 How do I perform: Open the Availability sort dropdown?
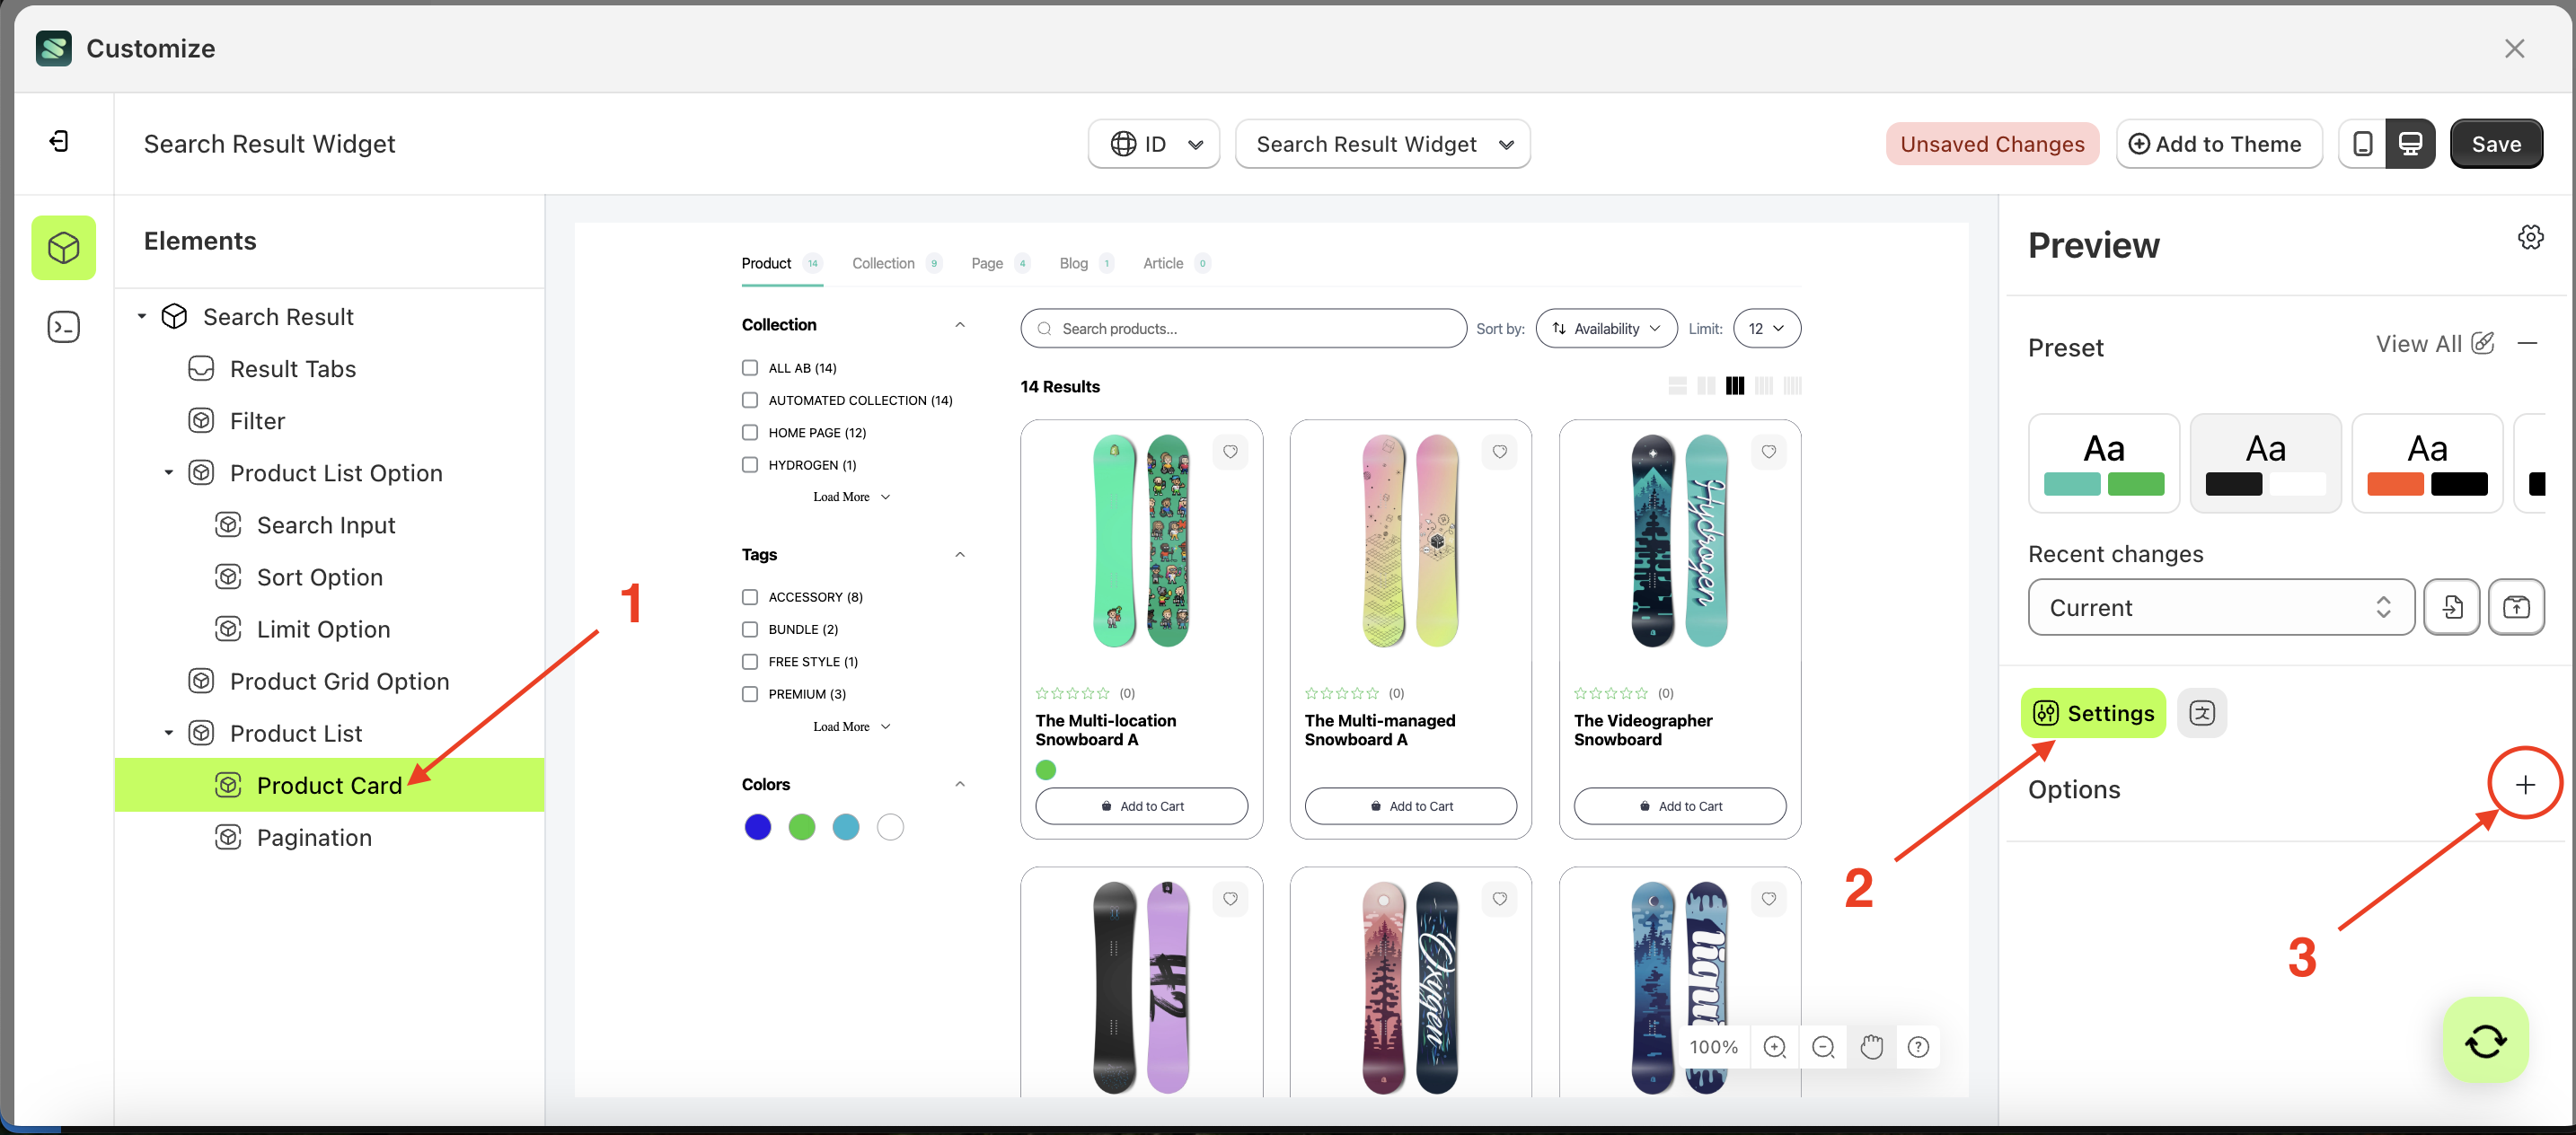pos(1606,328)
